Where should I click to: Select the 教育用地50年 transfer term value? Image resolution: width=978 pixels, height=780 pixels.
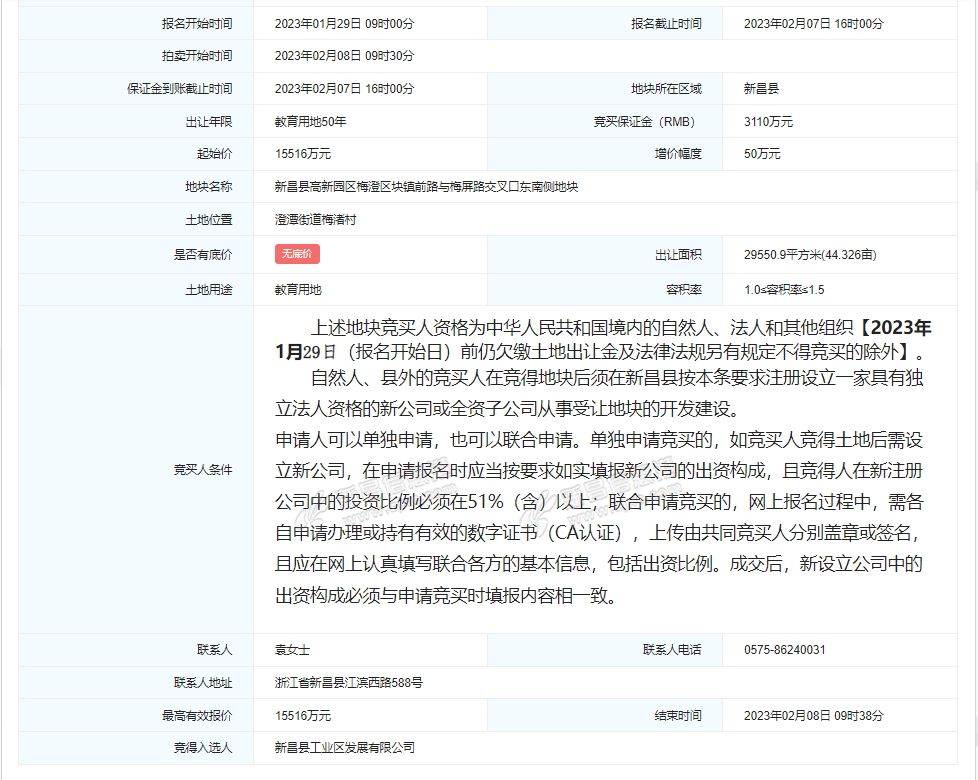pyautogui.click(x=310, y=122)
